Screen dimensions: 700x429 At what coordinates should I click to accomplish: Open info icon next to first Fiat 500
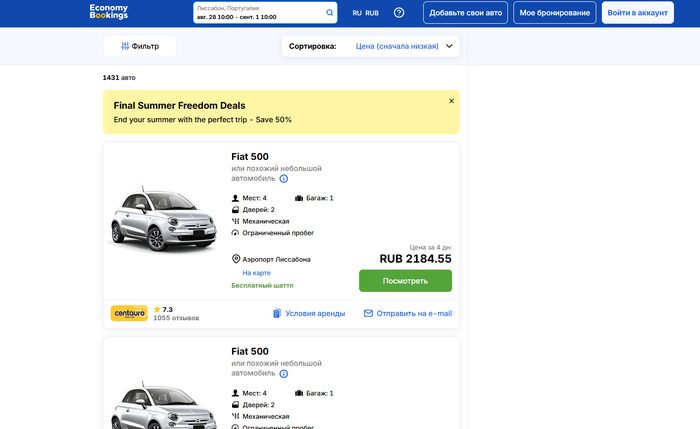click(x=283, y=179)
